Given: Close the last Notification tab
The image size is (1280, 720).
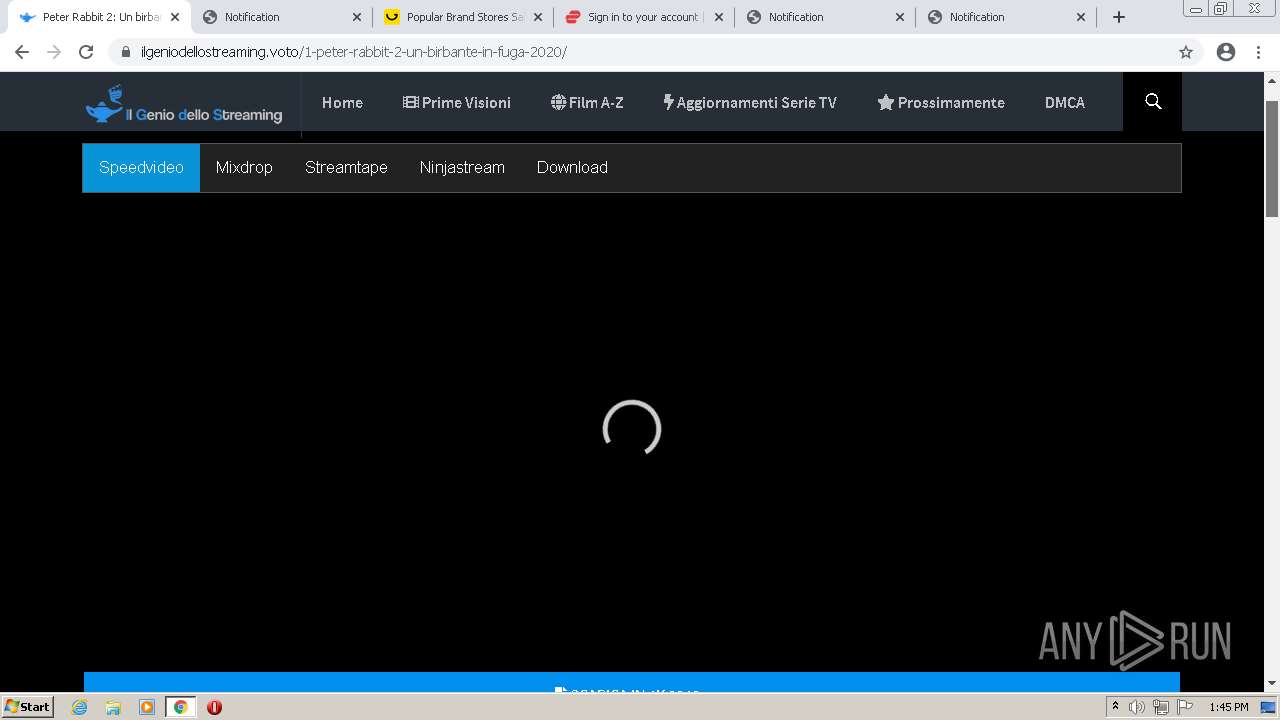Looking at the screenshot, I should pyautogui.click(x=1081, y=17).
